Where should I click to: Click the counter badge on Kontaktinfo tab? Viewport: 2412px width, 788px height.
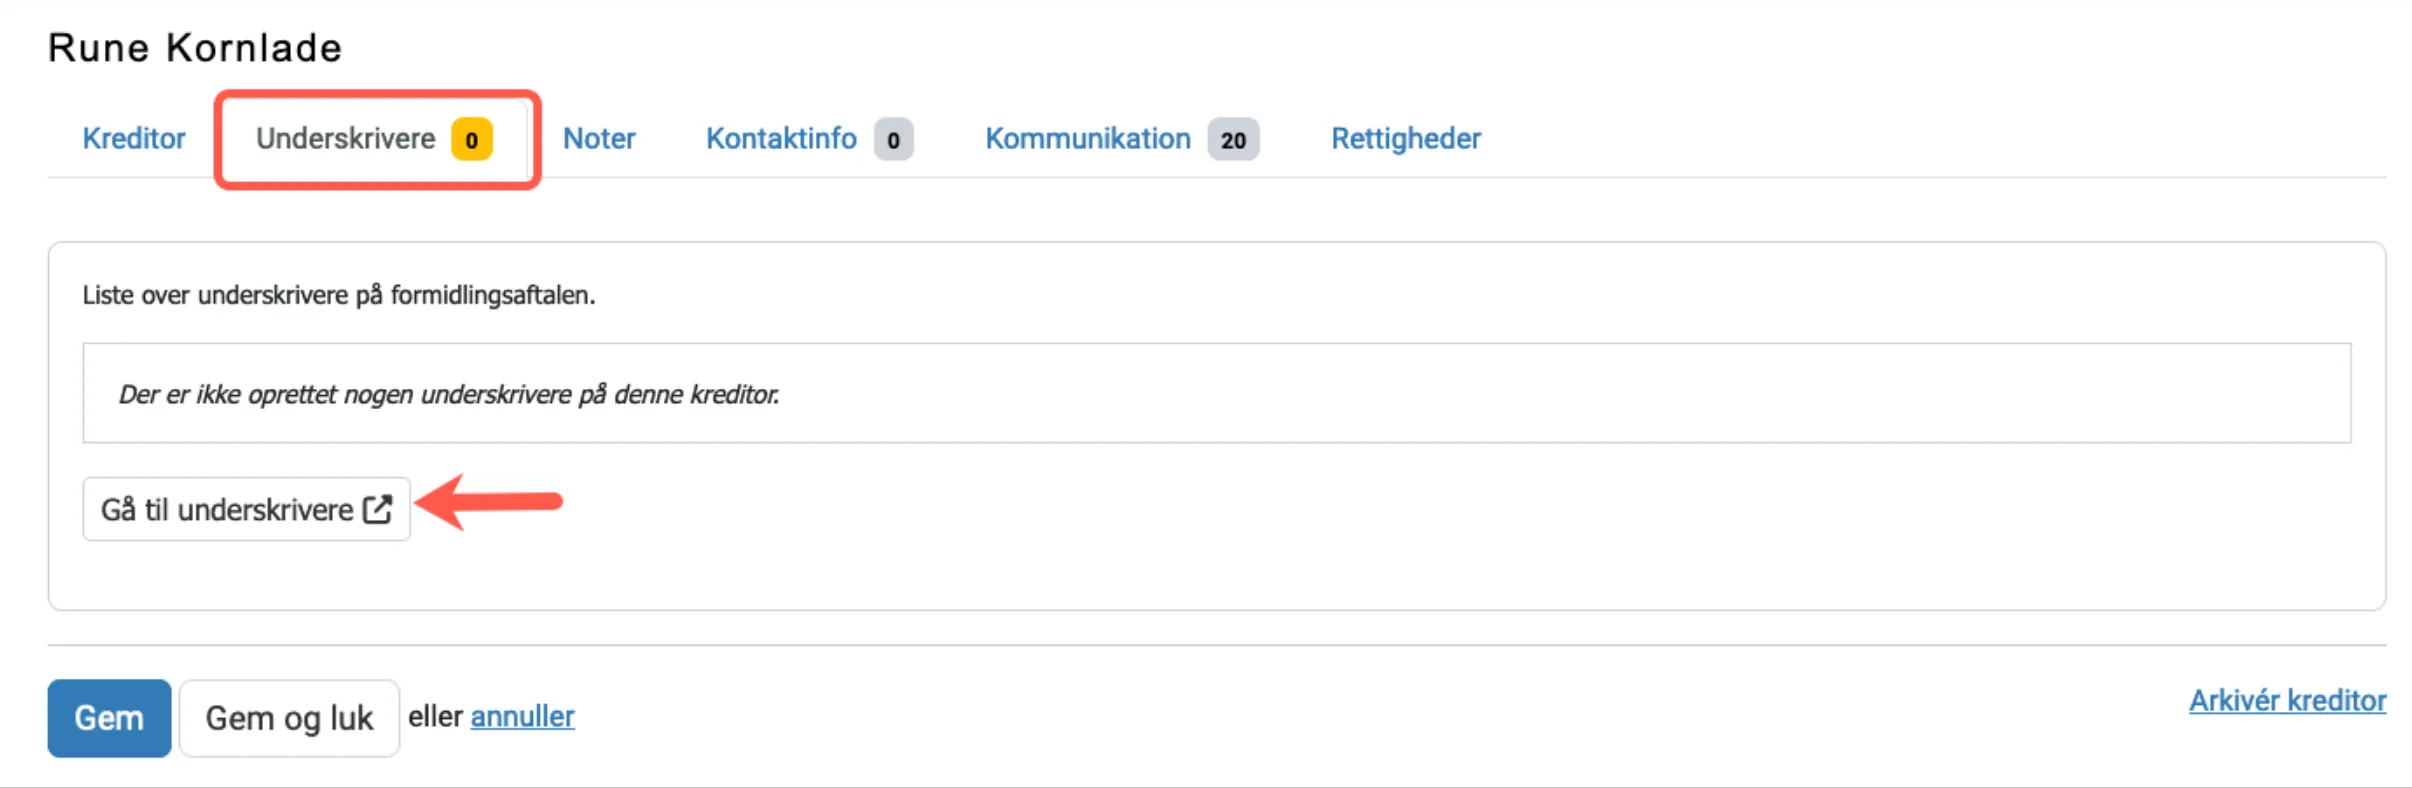892,139
